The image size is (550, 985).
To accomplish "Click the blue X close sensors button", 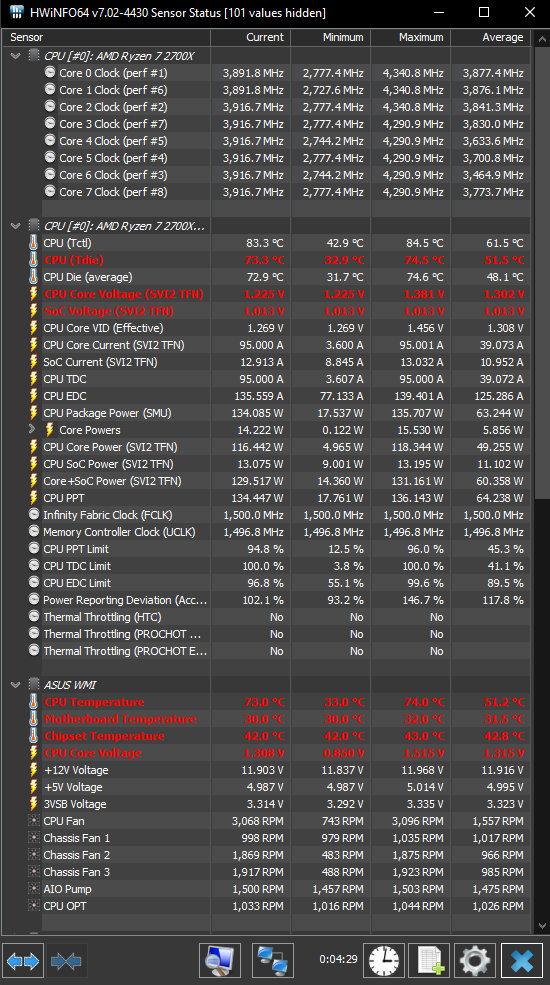I will (522, 961).
